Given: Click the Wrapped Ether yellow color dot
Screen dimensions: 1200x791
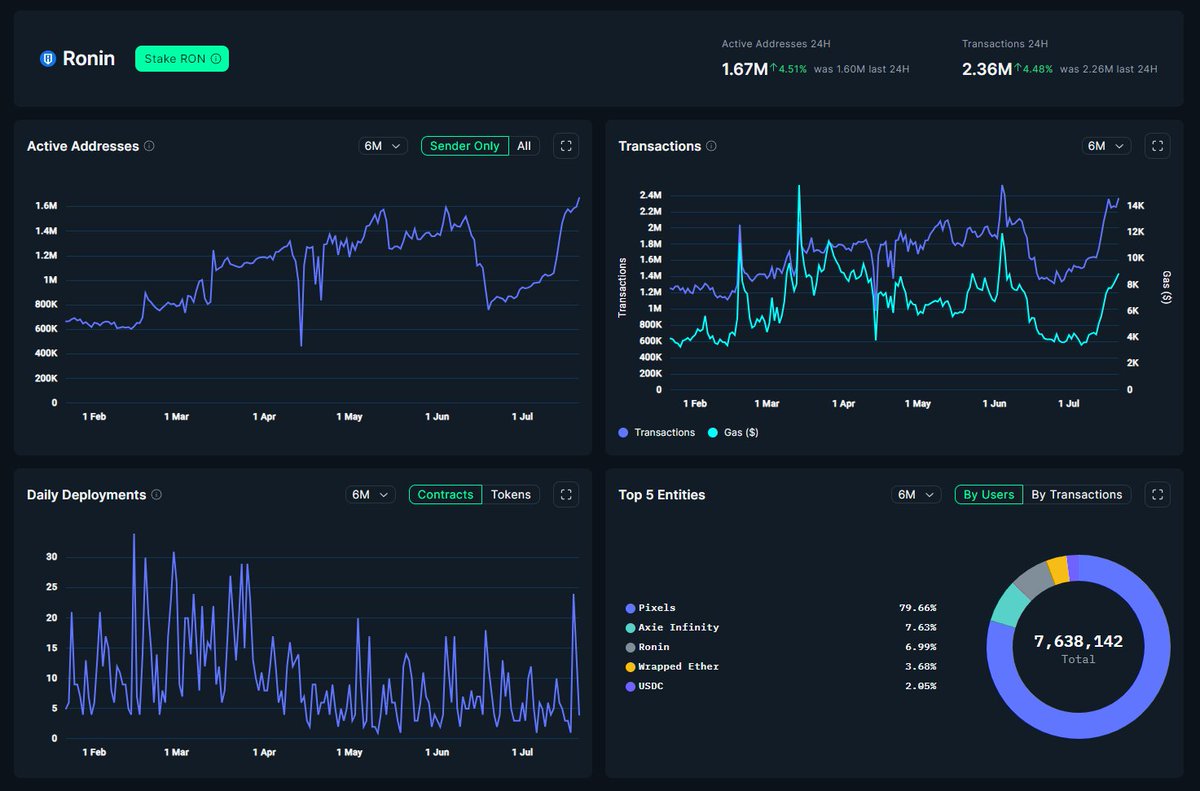Looking at the screenshot, I should [x=630, y=667].
